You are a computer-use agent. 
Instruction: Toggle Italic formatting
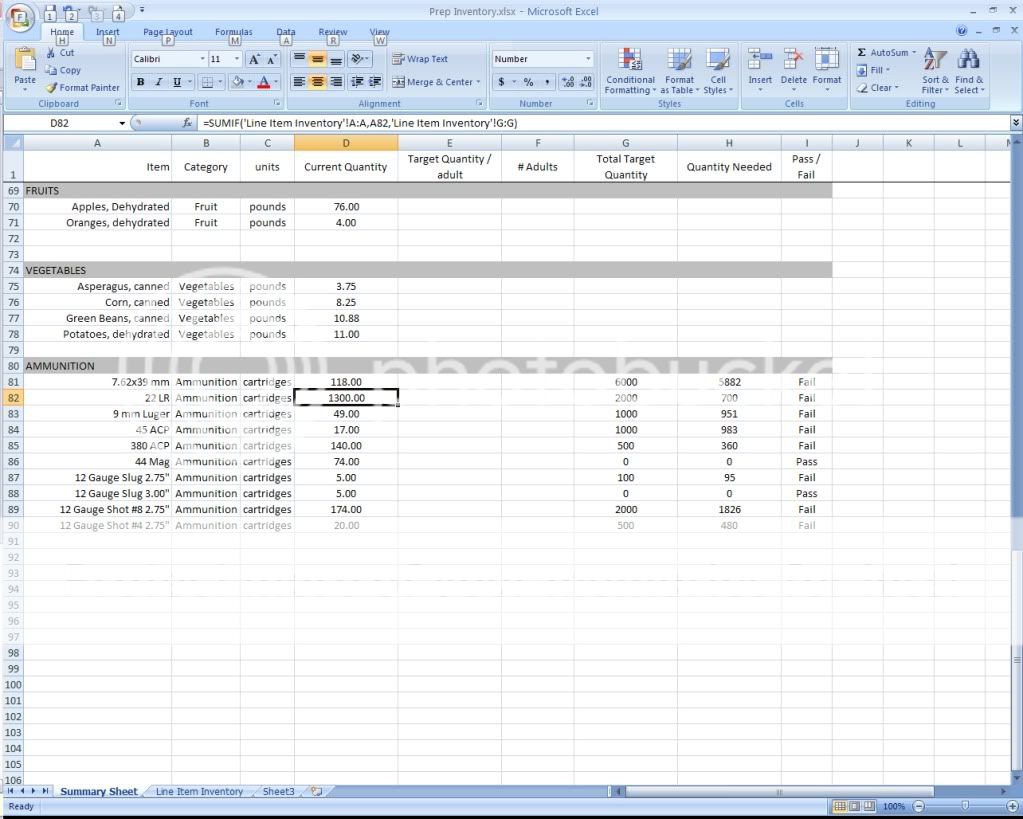pyautogui.click(x=158, y=82)
